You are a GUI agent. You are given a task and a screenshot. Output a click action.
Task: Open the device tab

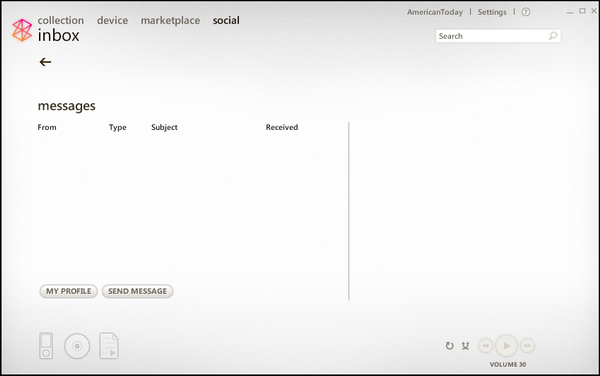click(112, 20)
